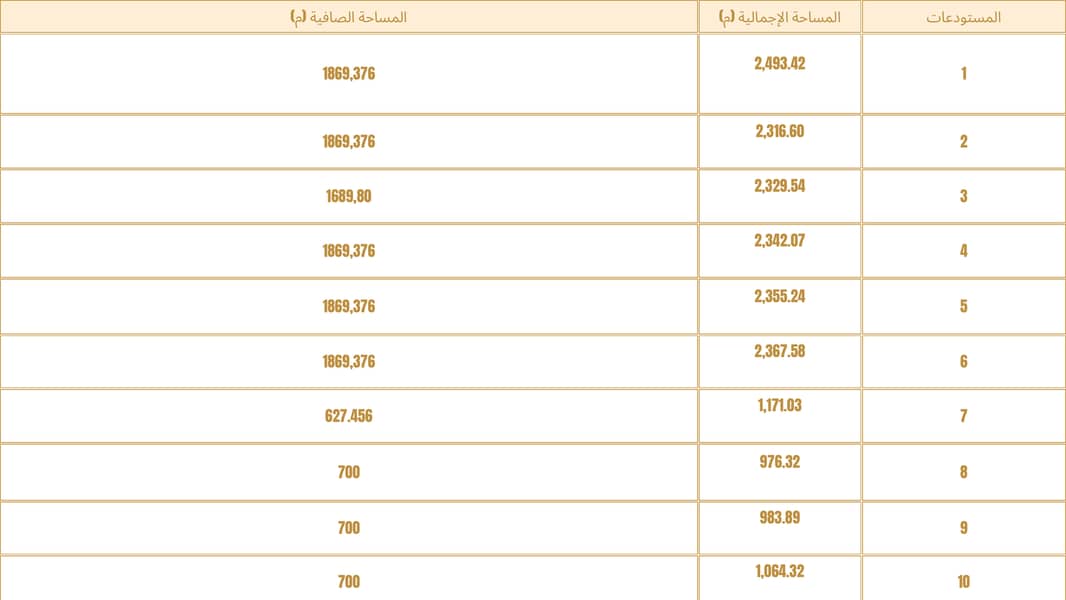Click gross area value 1,064.32
Viewport: 1066px width, 600px height.
coord(780,571)
